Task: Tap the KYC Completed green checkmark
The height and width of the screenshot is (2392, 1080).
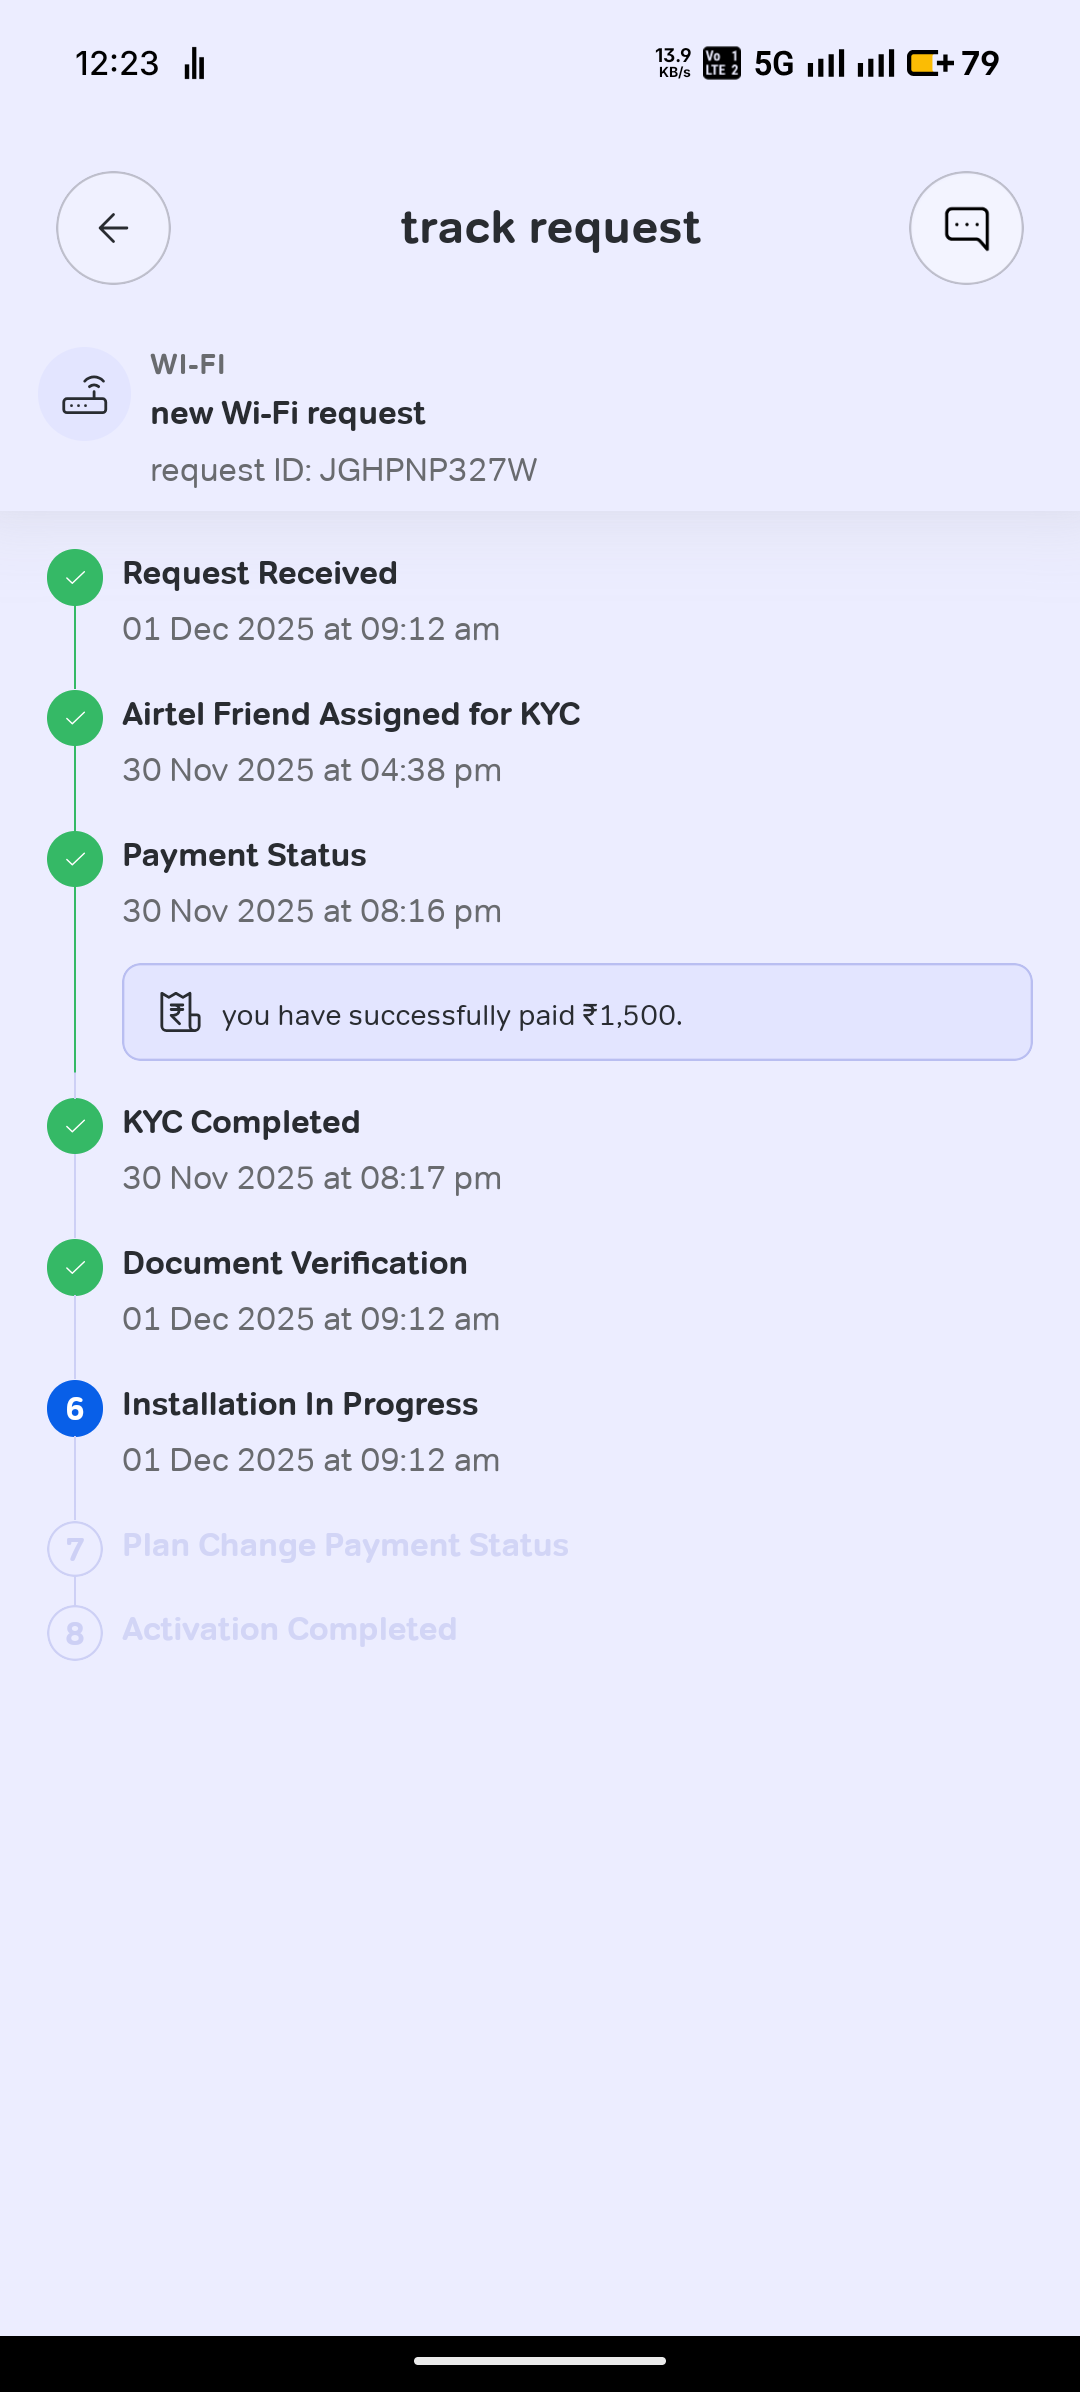Action: (75, 1126)
